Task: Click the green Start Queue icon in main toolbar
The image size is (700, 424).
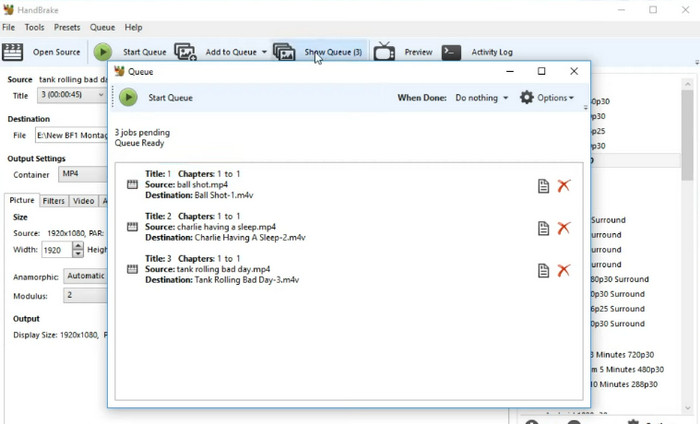Action: click(x=103, y=52)
